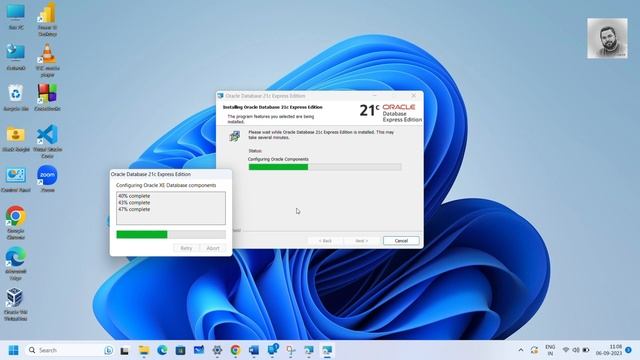This screenshot has width=640, height=360.
Task: Click the Abort button in configuration dialog
Action: coord(213,248)
